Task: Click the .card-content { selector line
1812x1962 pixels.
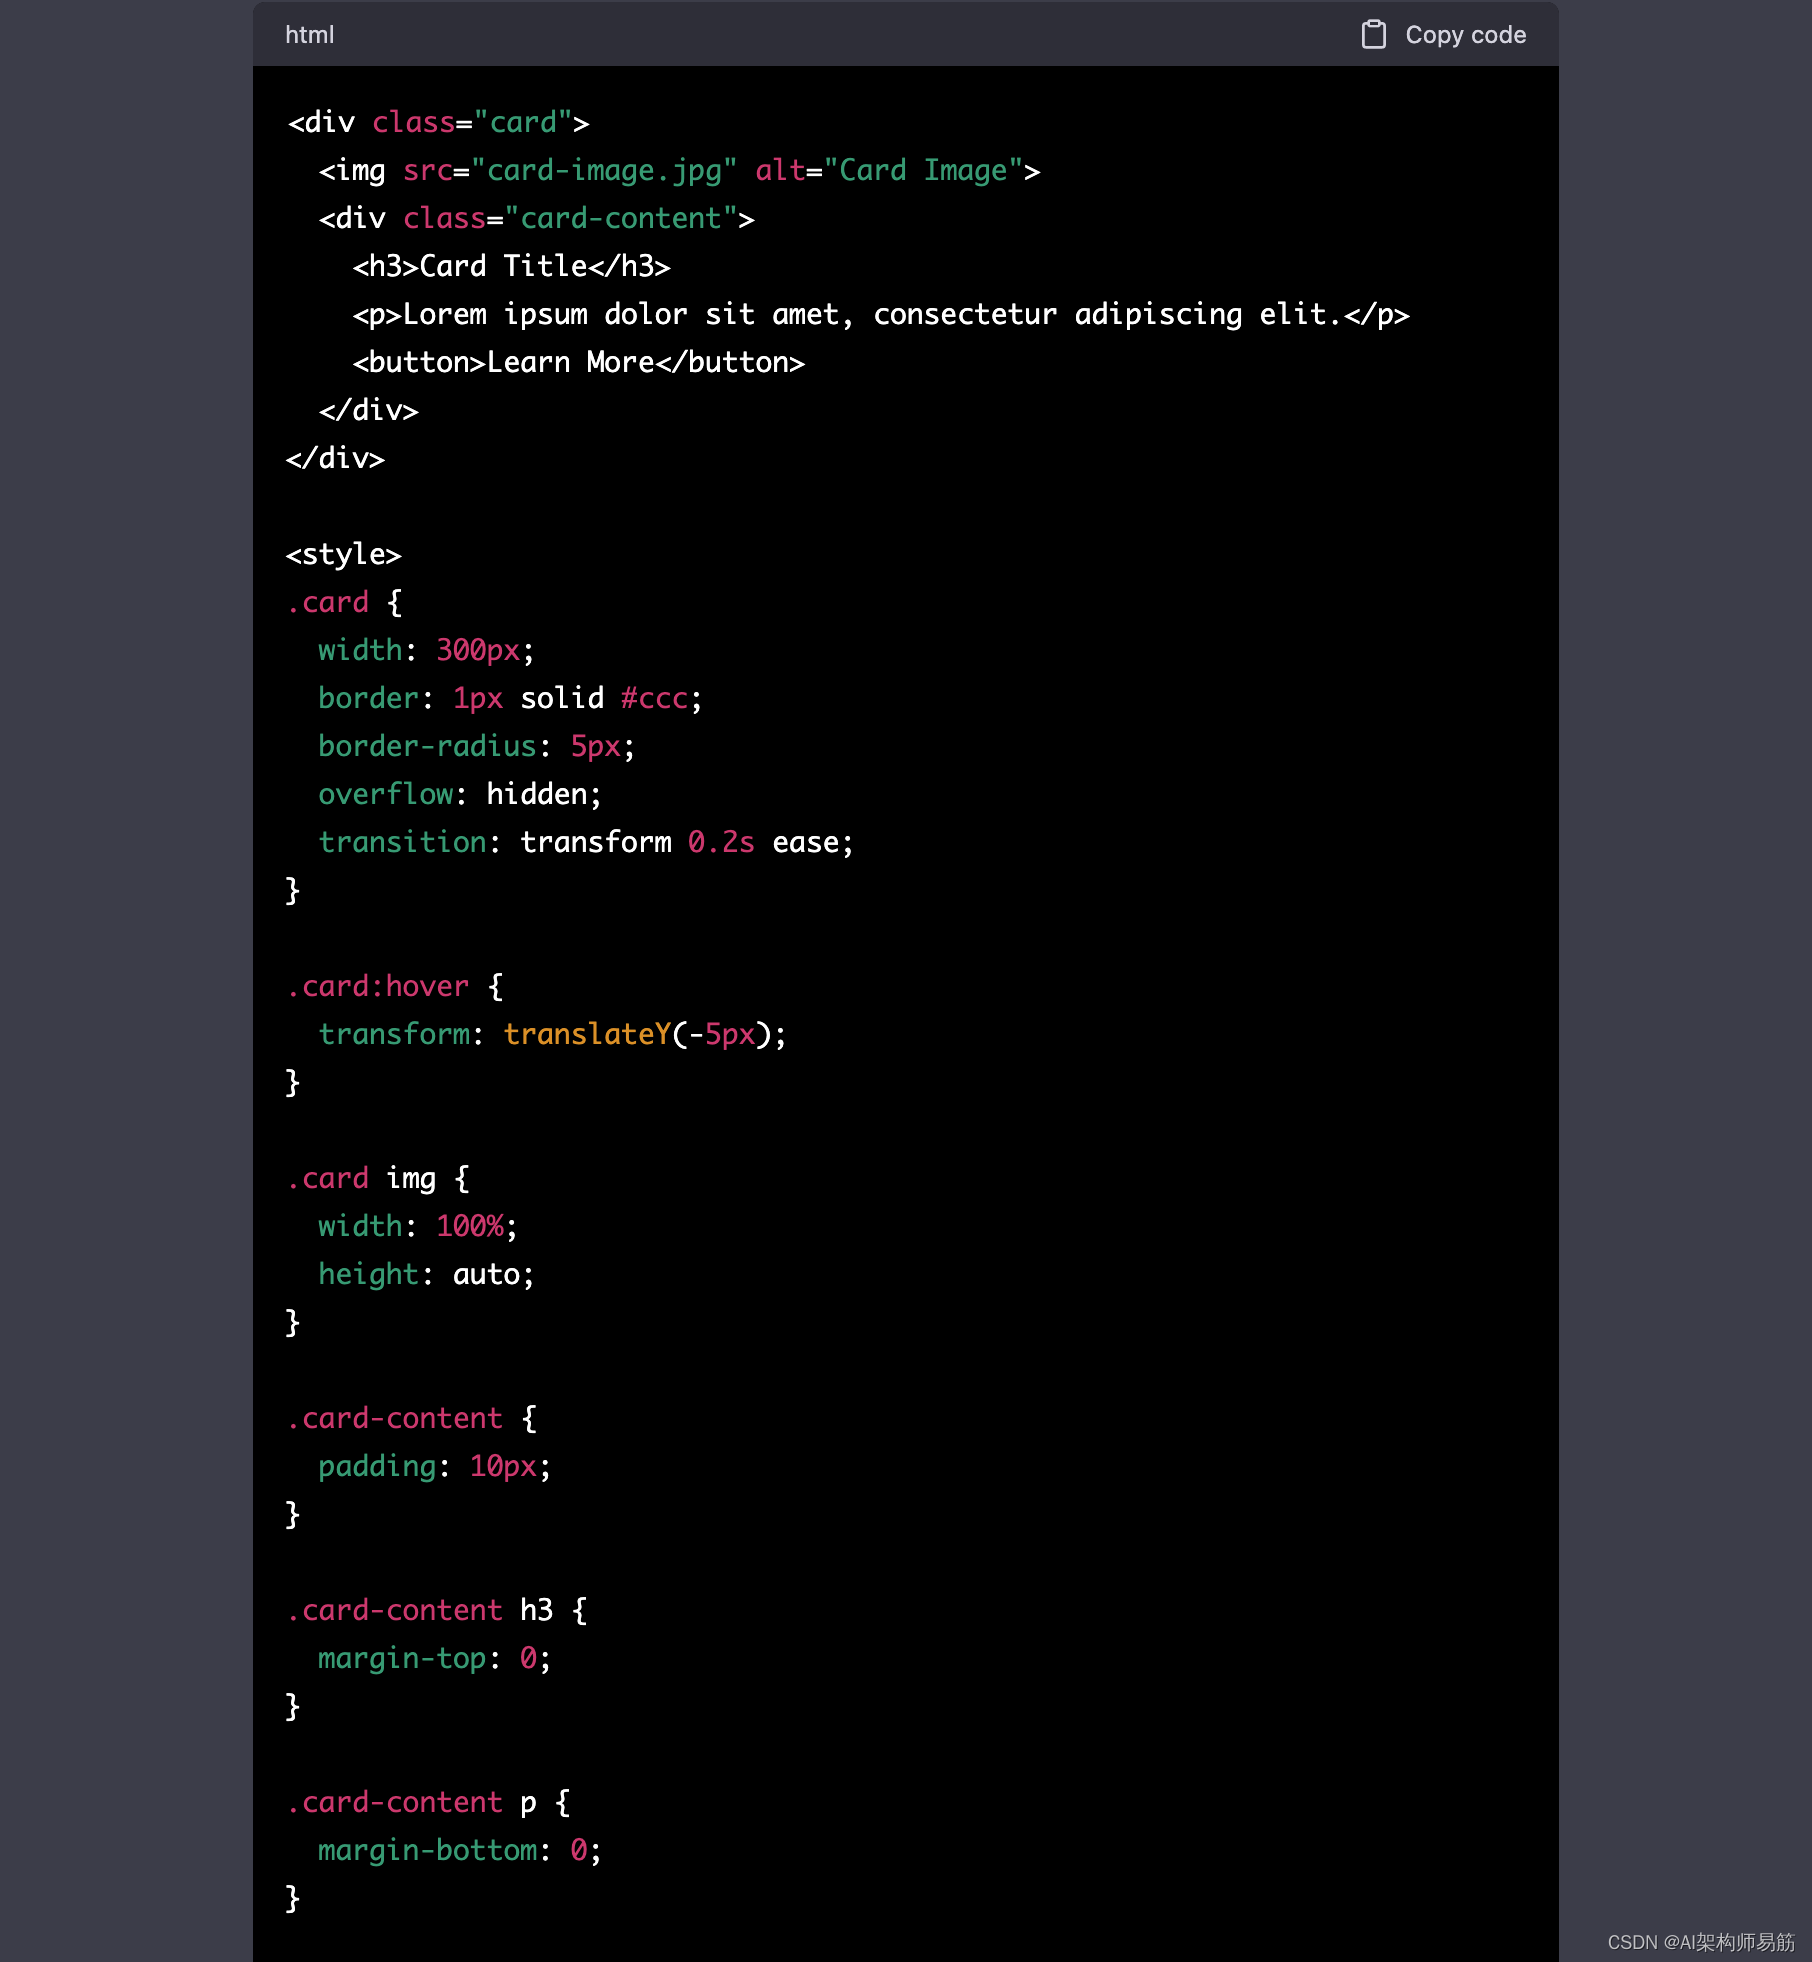Action: 412,1418
